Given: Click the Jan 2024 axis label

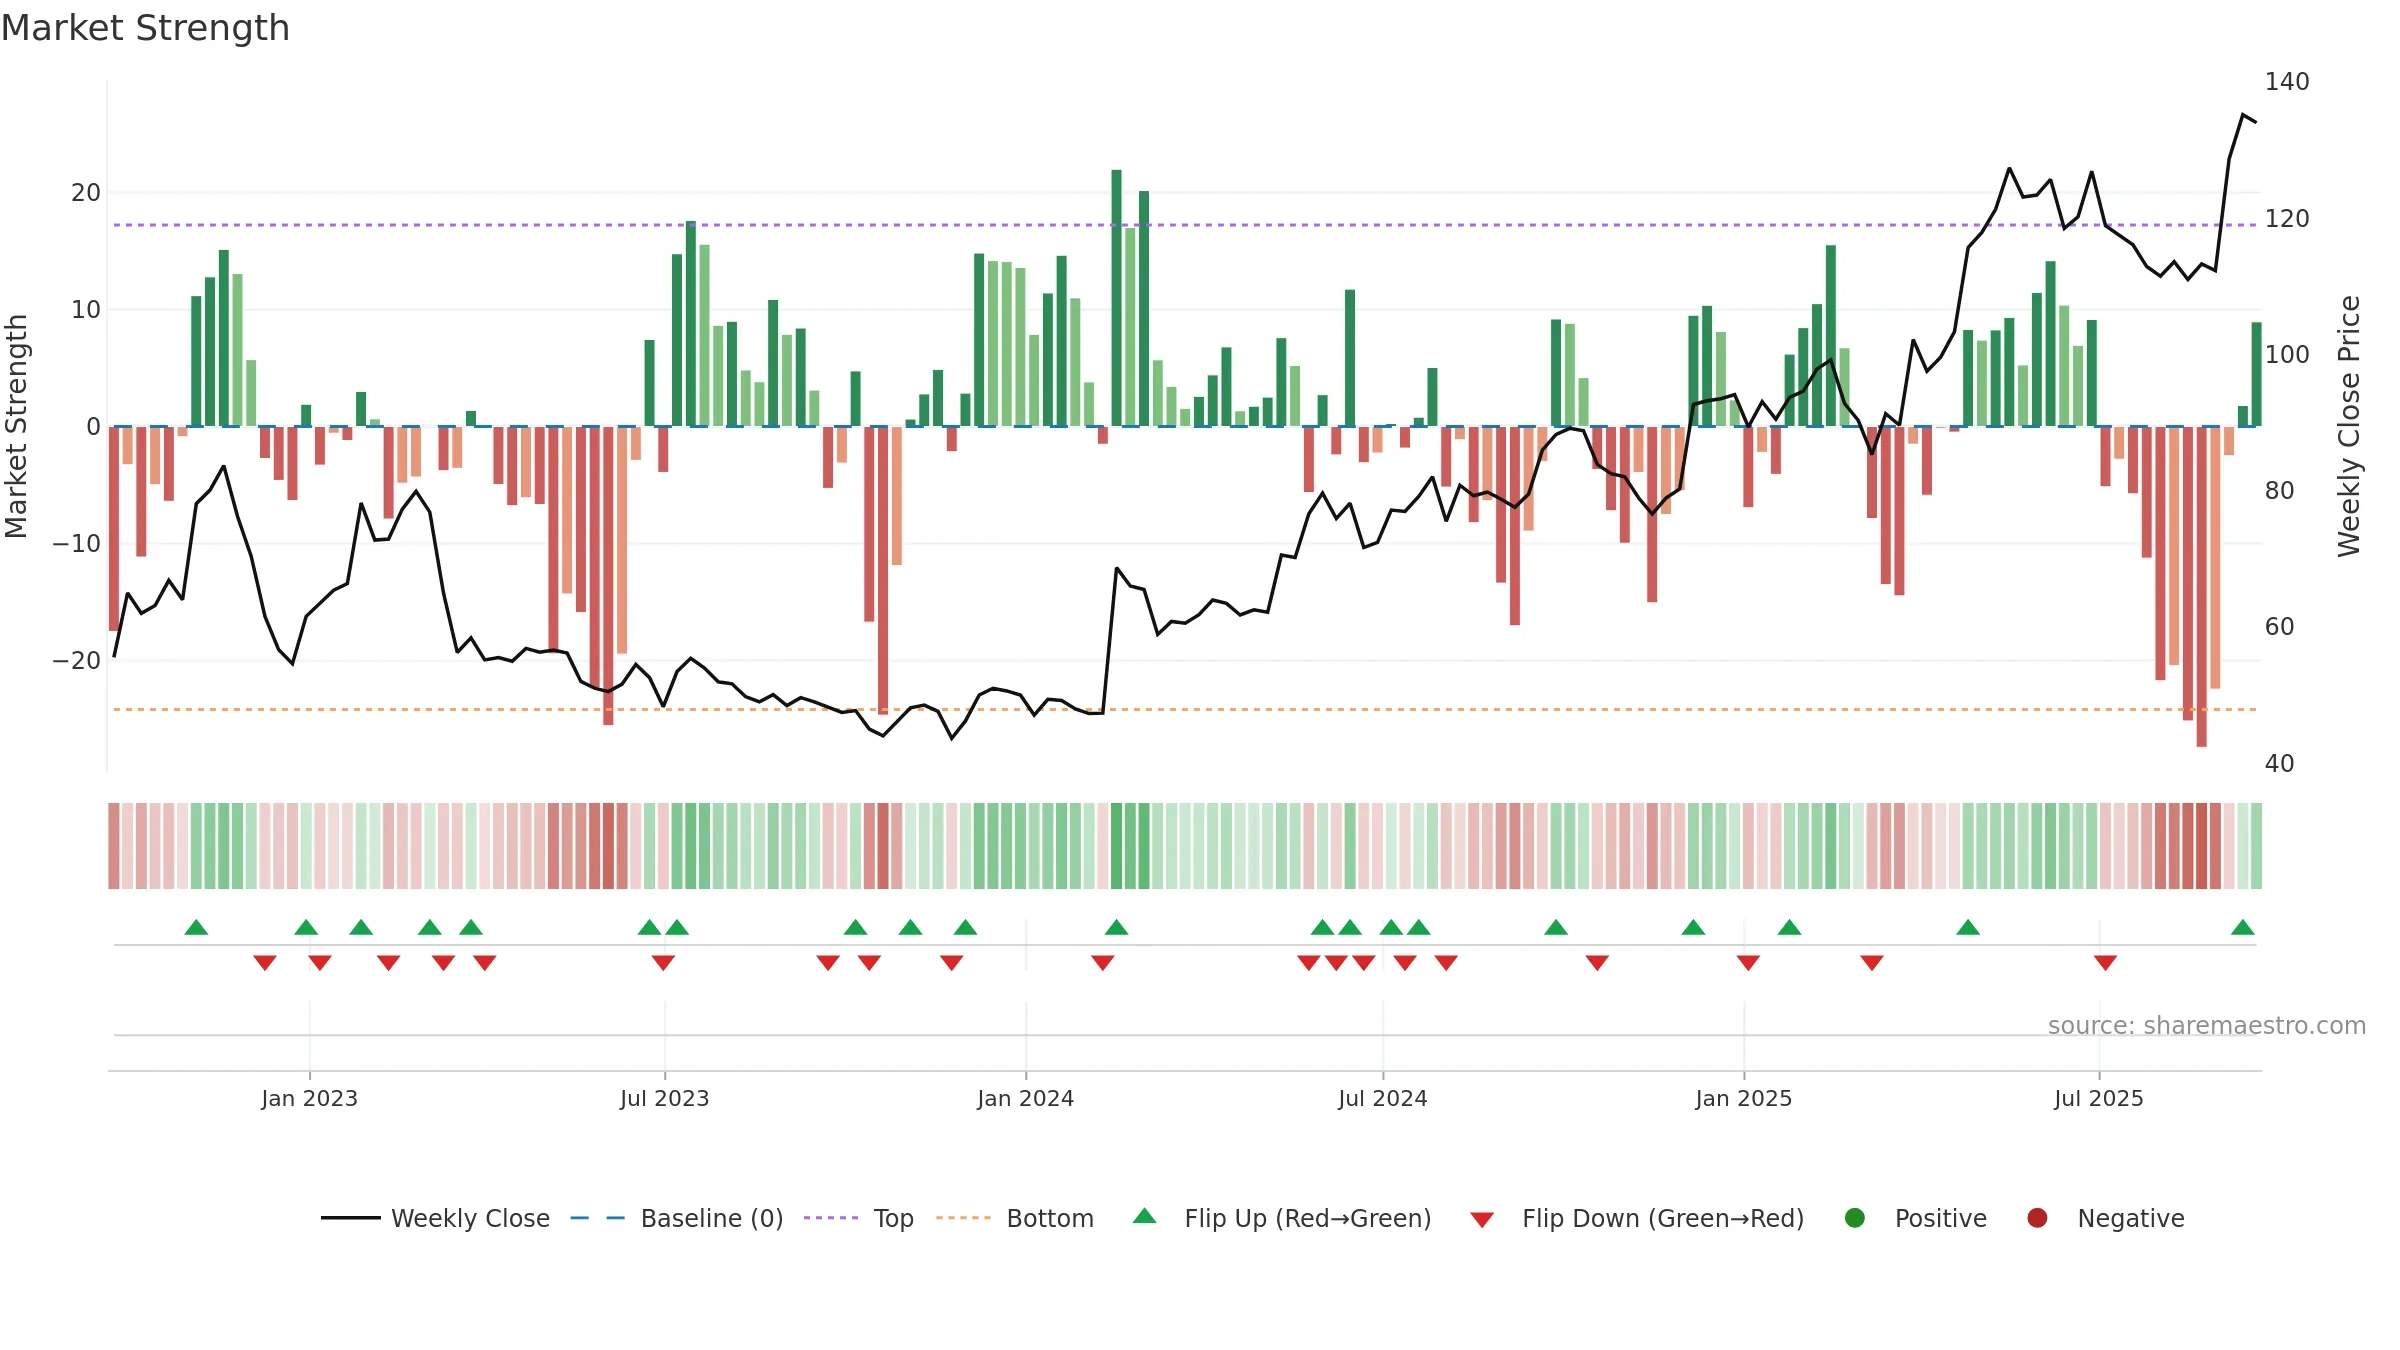Looking at the screenshot, I should pyautogui.click(x=1025, y=1098).
